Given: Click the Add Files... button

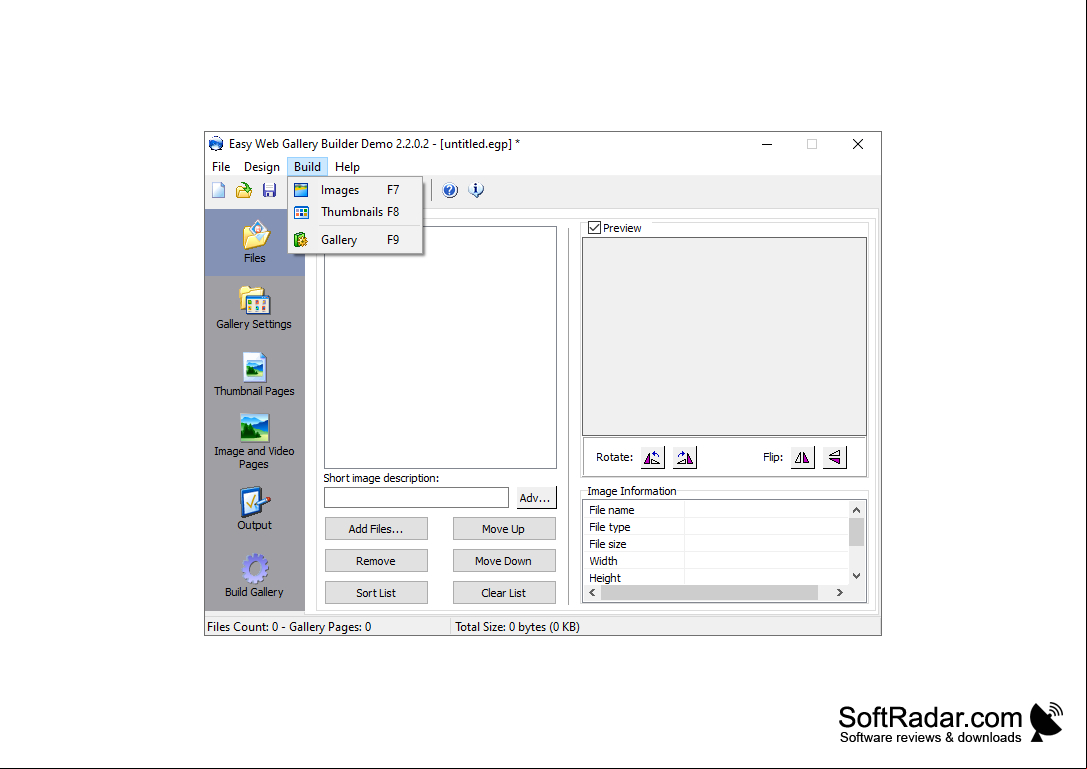Looking at the screenshot, I should tap(376, 529).
